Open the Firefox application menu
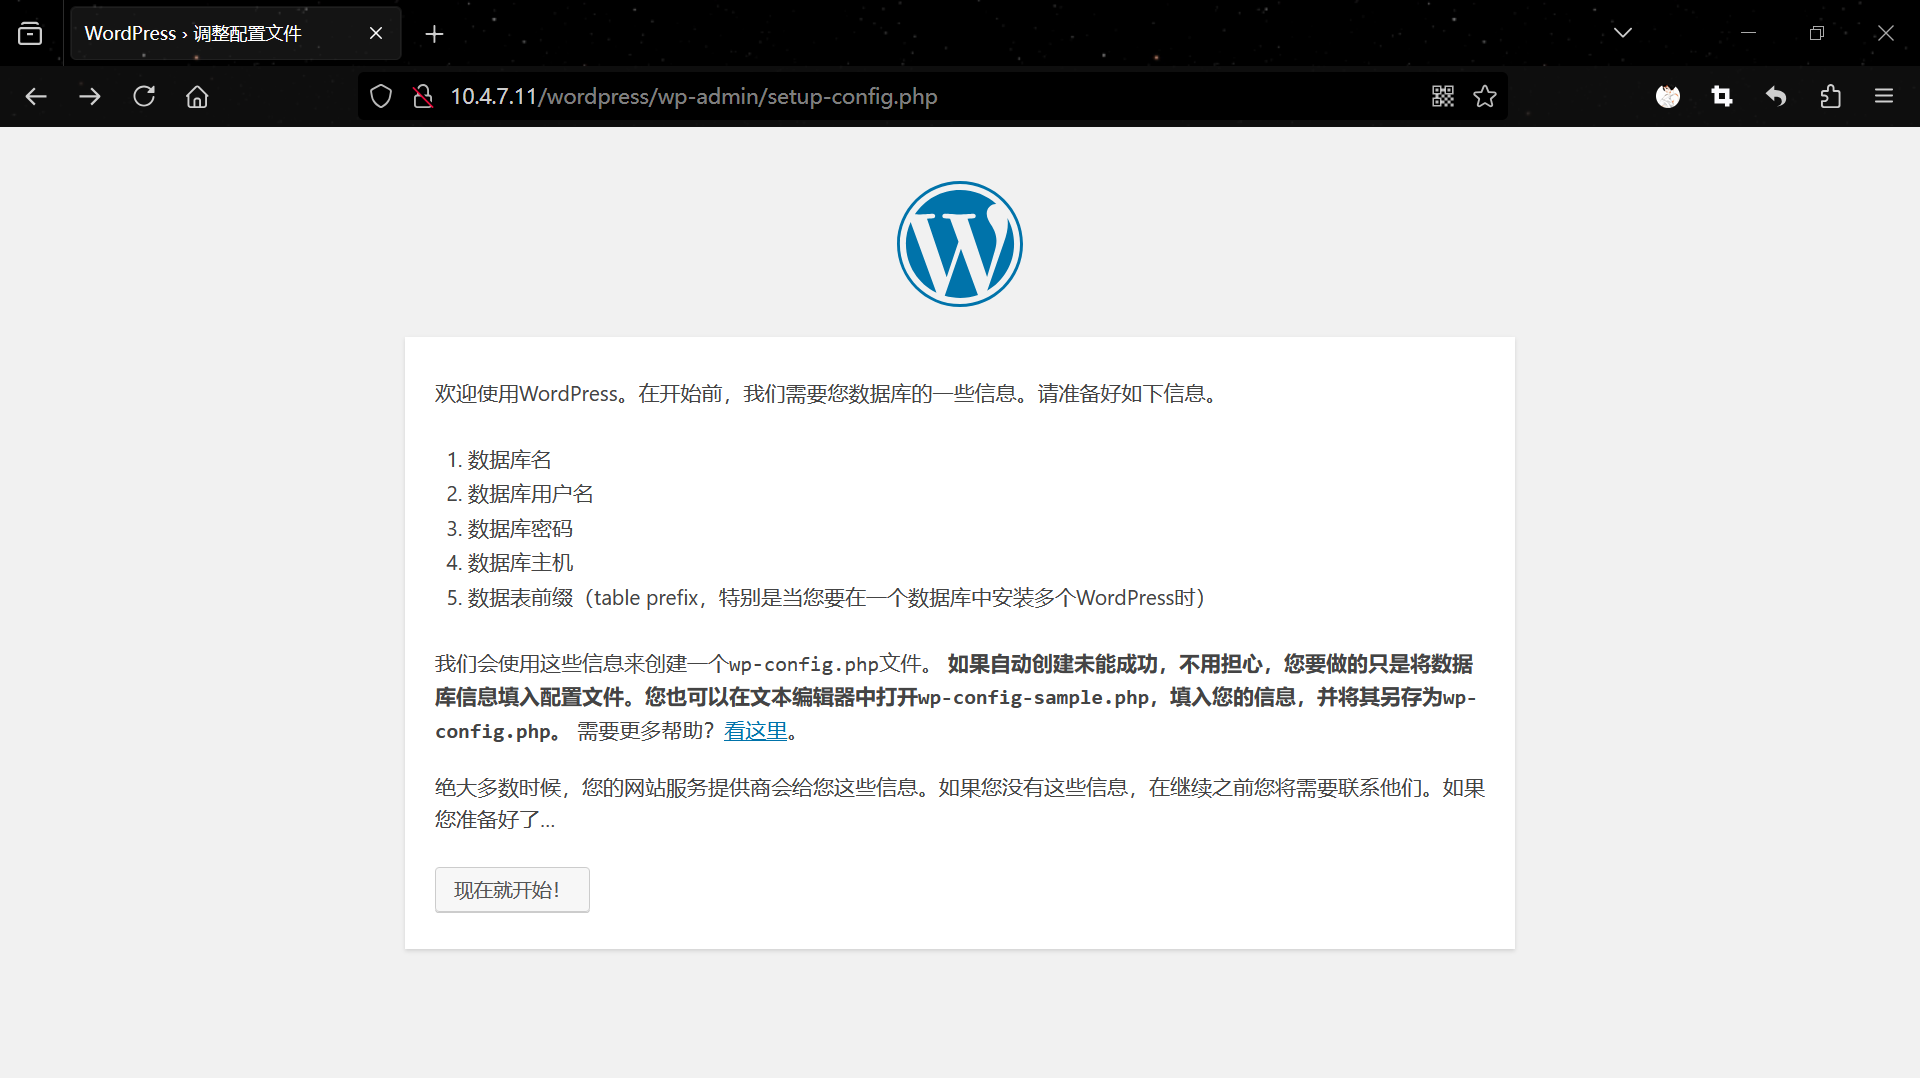Screen dimensions: 1920x1078 [x=1884, y=96]
